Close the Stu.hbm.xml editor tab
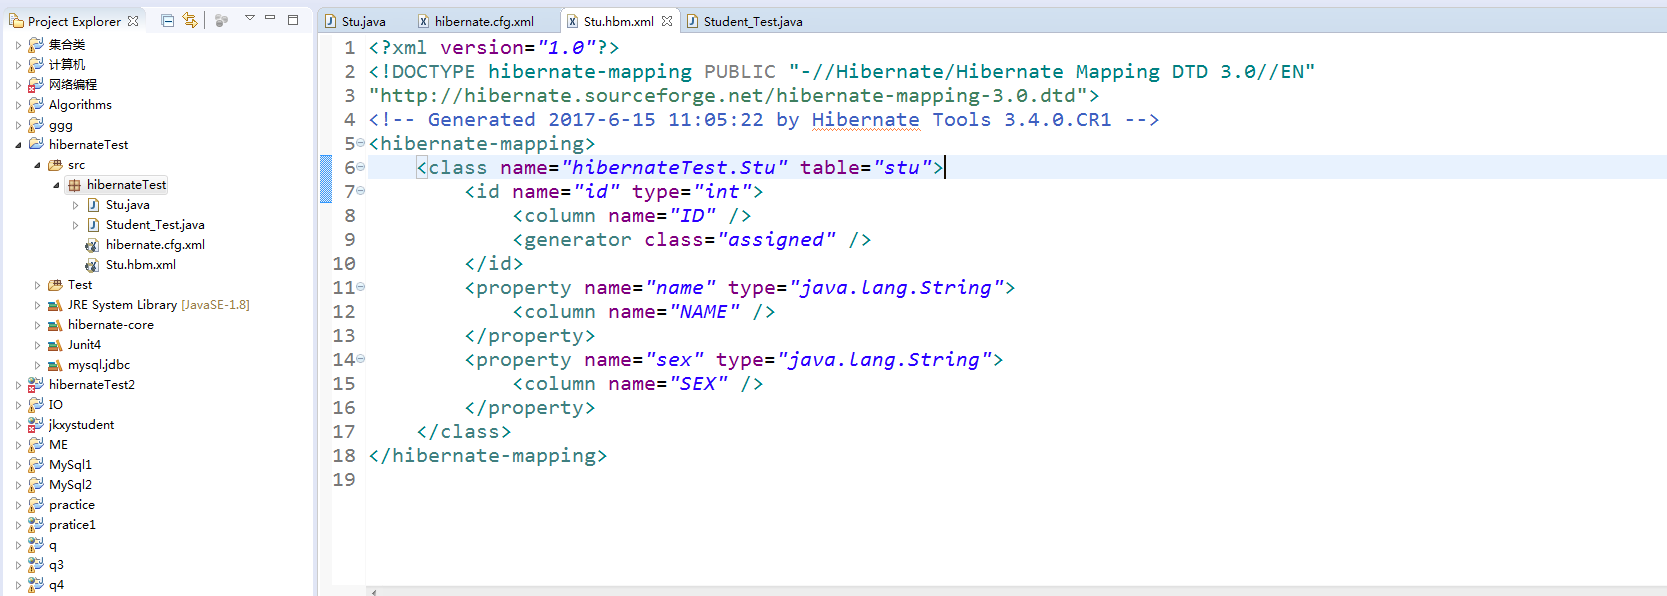Viewport: 1667px width, 596px height. point(667,20)
